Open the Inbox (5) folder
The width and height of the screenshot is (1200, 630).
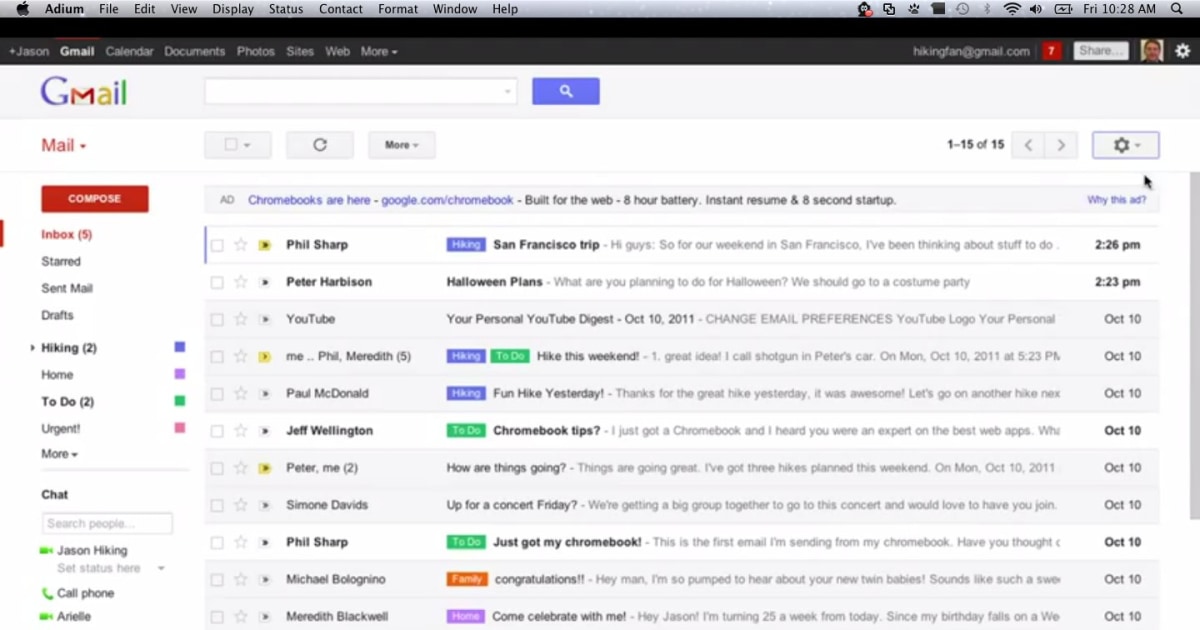click(x=67, y=235)
